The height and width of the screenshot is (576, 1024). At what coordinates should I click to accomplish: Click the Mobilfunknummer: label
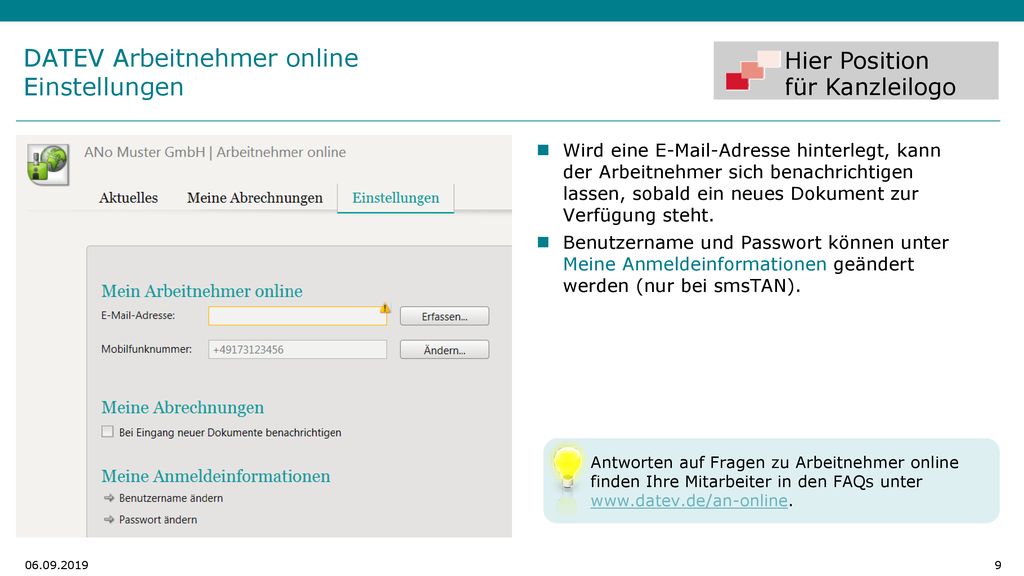[x=146, y=349]
